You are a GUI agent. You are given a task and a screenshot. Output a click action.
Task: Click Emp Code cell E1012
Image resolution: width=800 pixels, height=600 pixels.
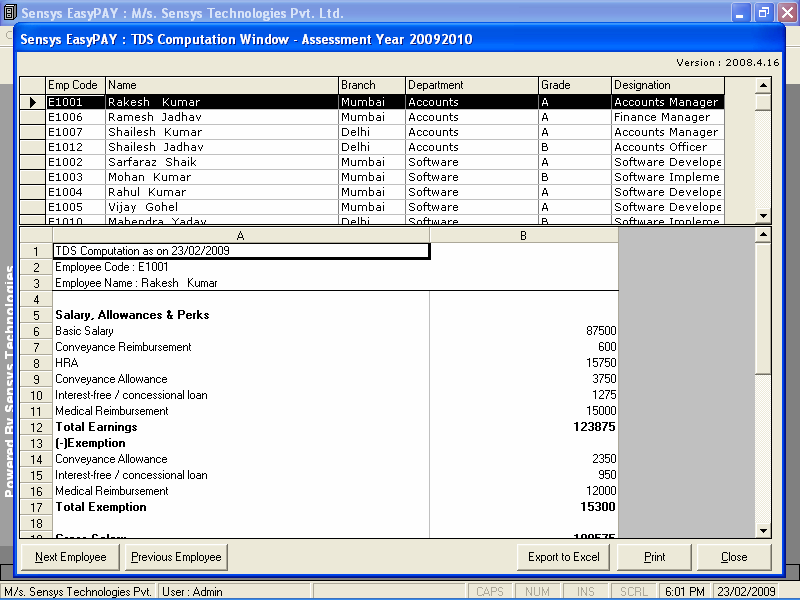tap(75, 147)
